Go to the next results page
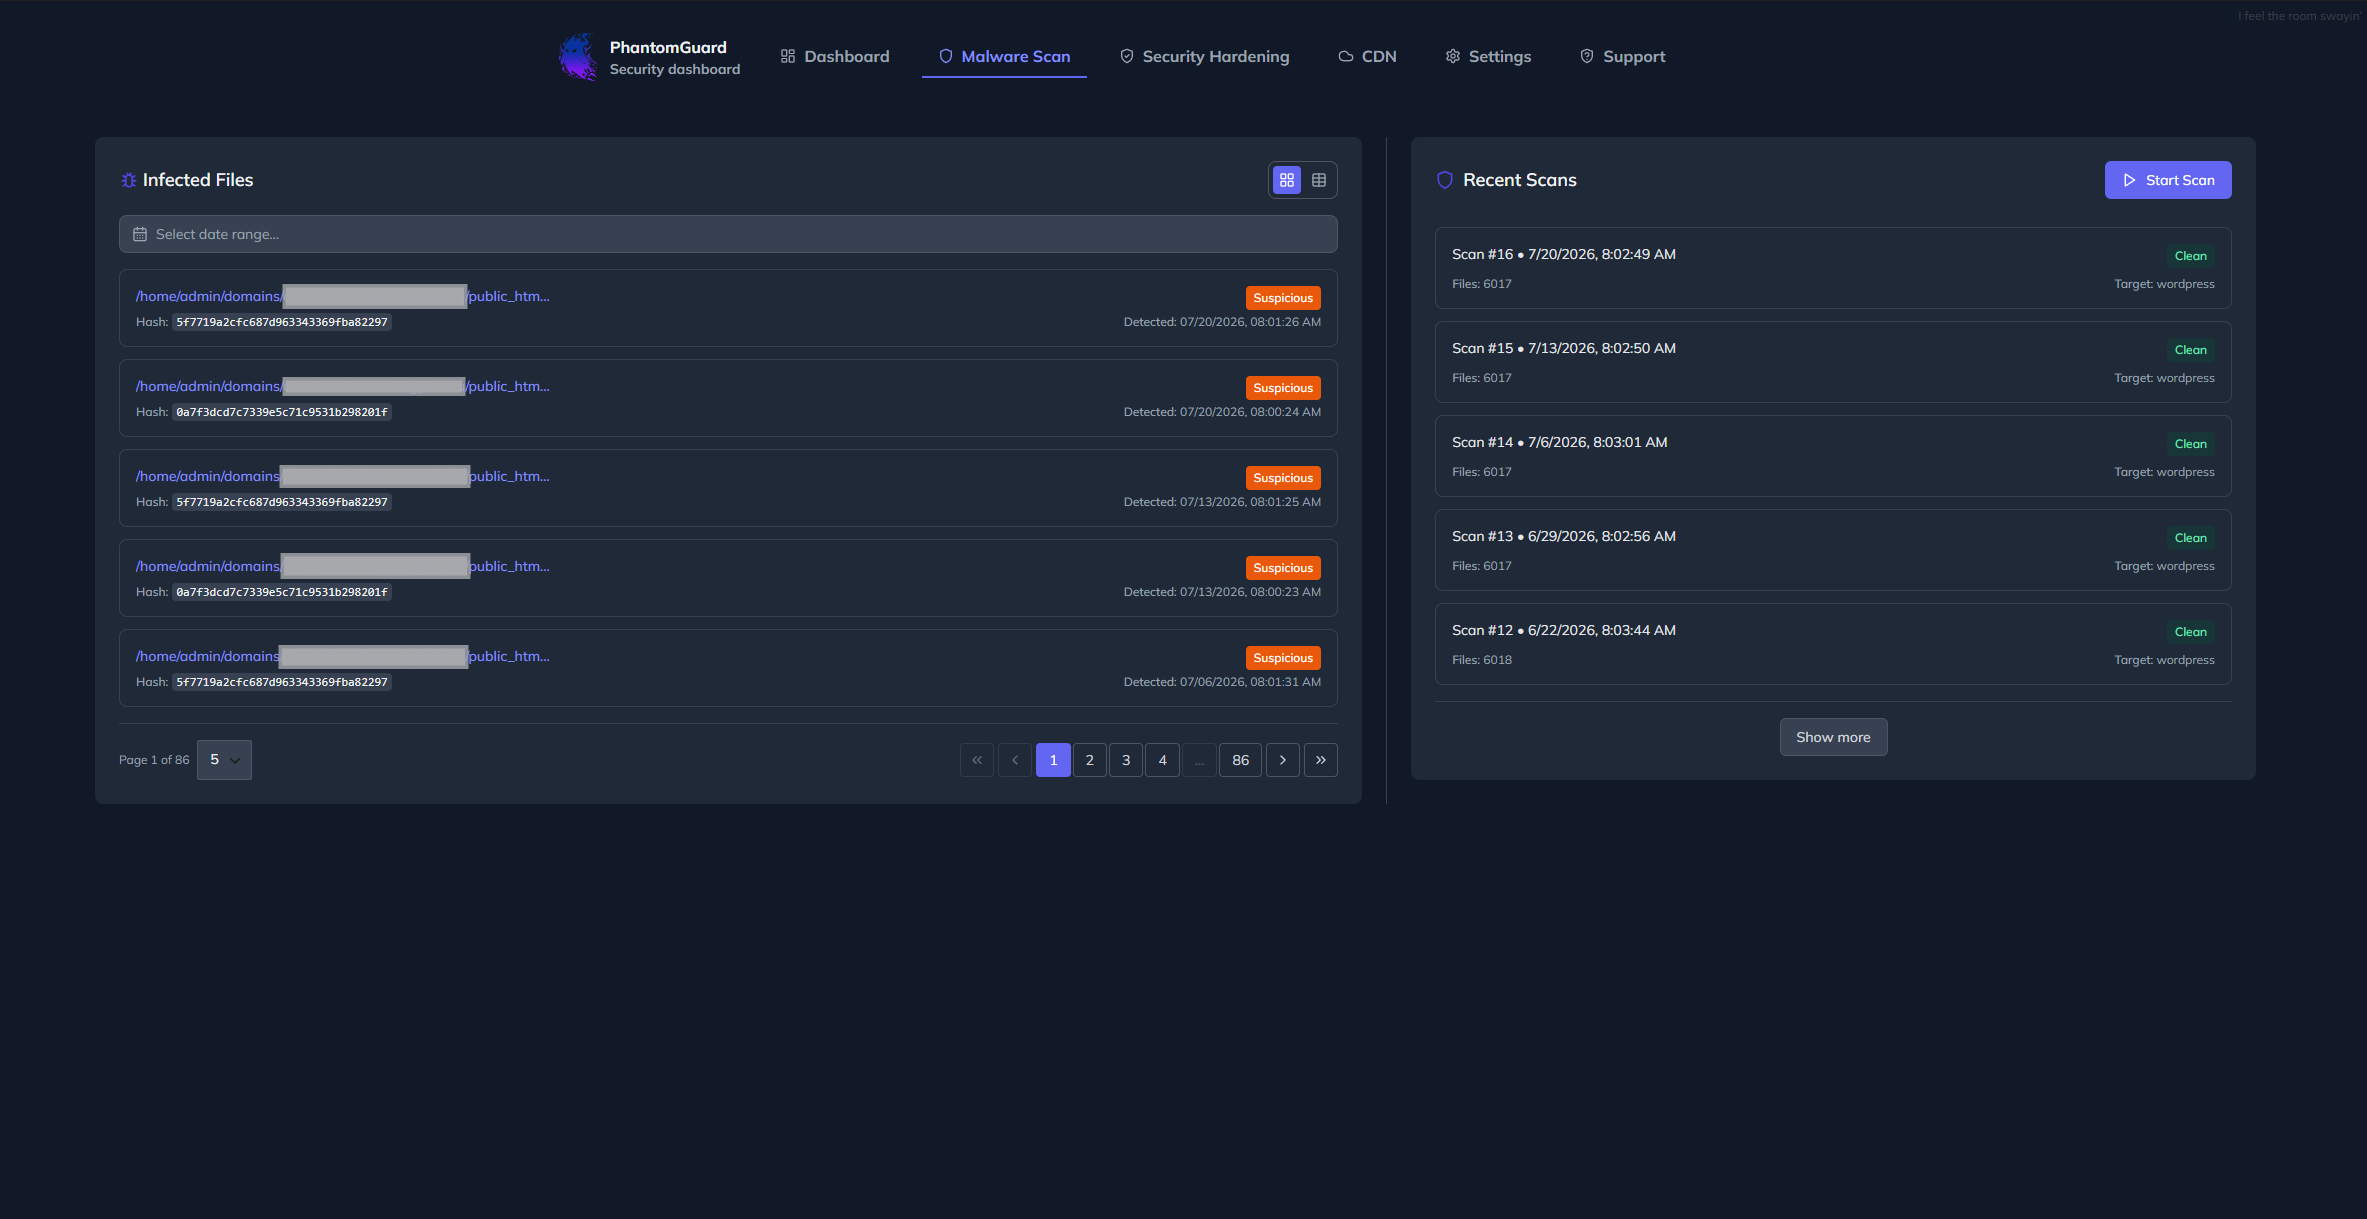 (1283, 760)
